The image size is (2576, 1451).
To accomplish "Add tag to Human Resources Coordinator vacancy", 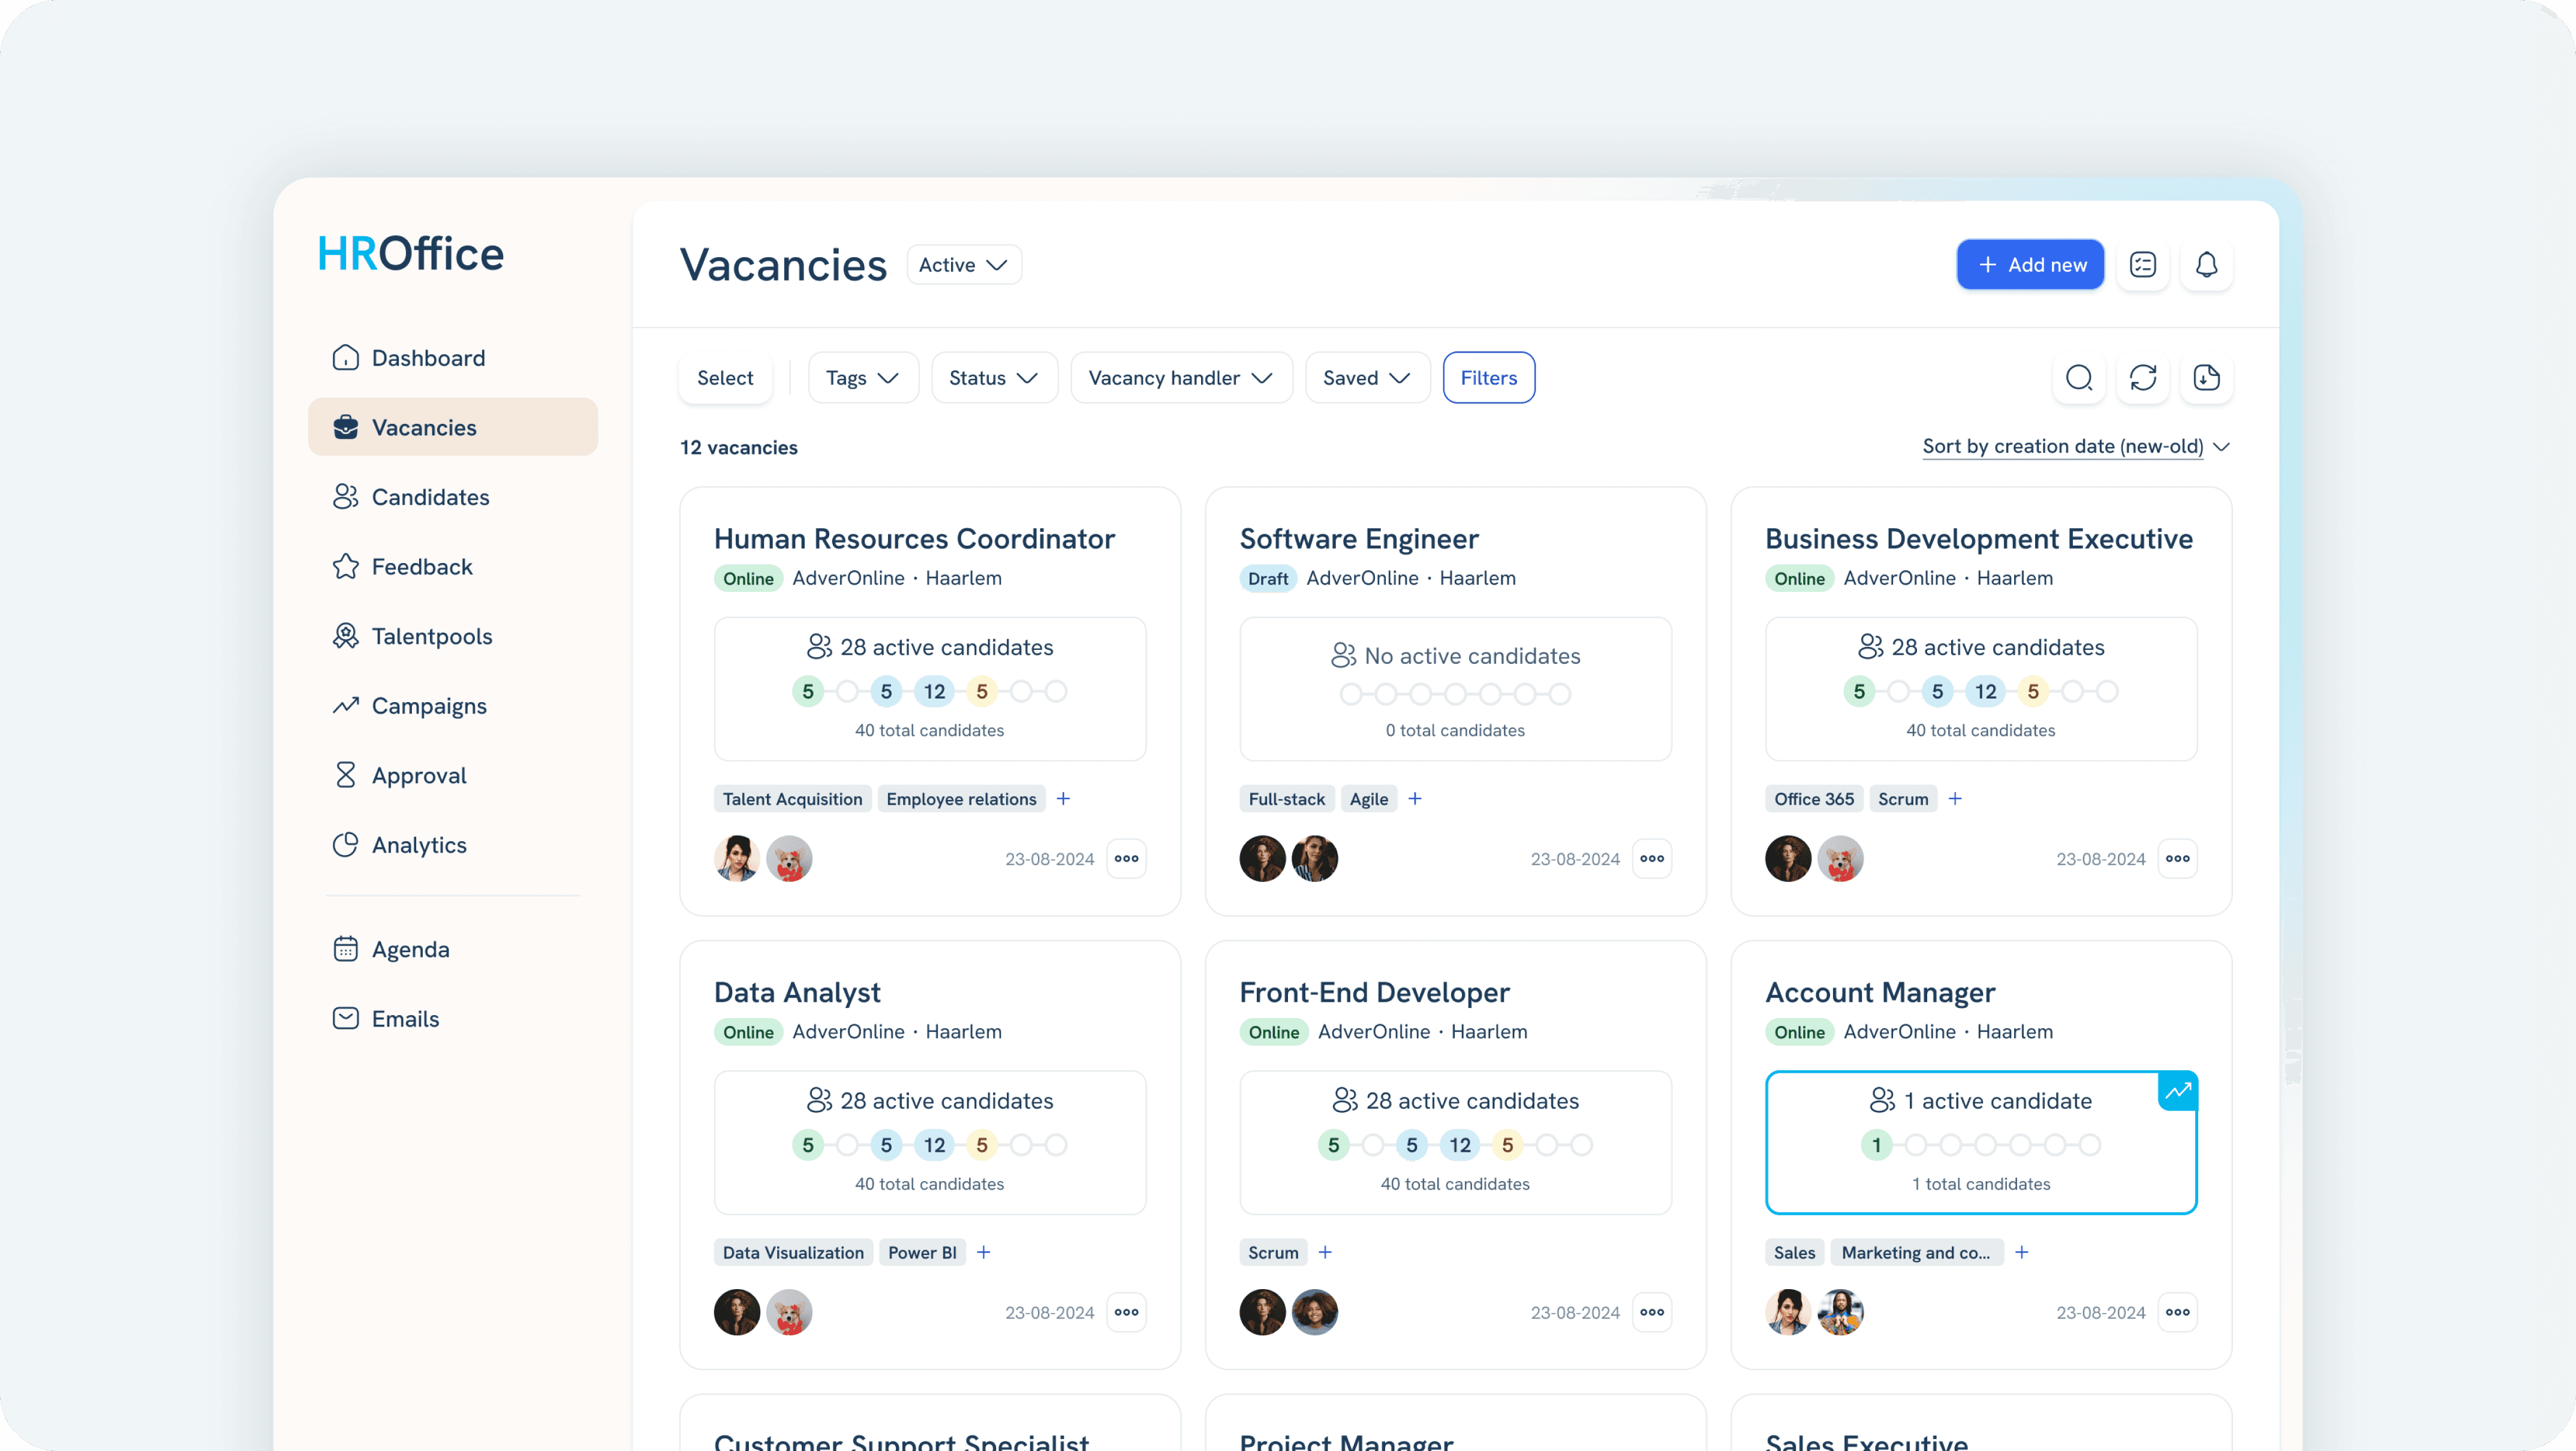I will 1063,799.
